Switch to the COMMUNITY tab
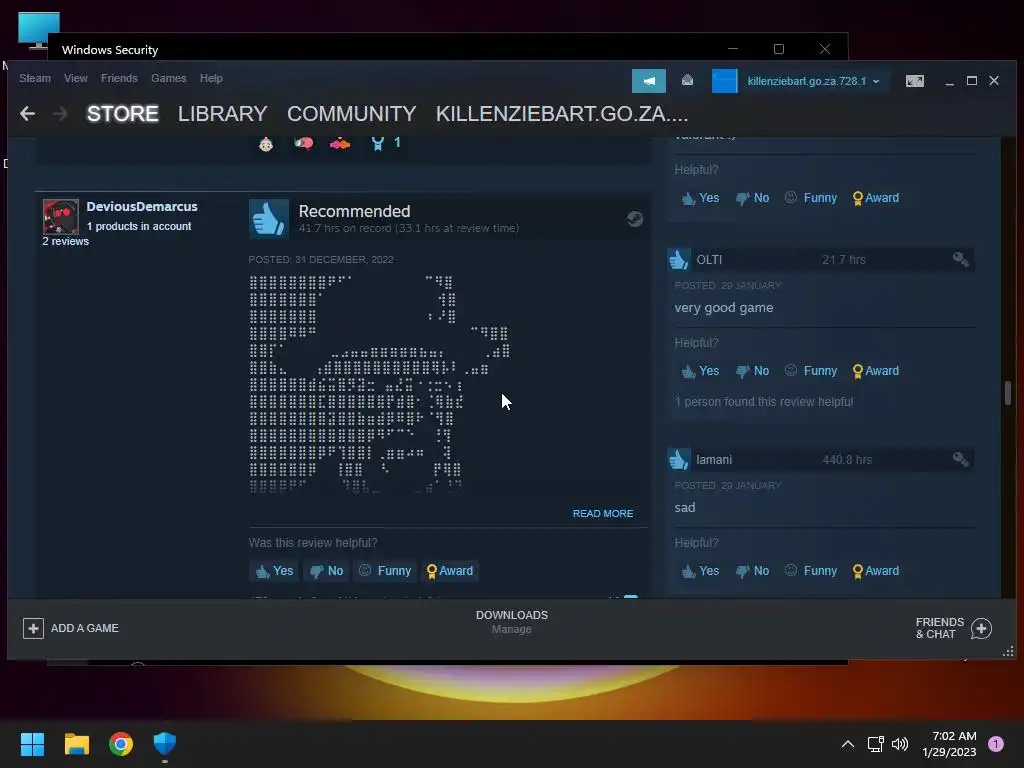1024x768 pixels. [351, 114]
